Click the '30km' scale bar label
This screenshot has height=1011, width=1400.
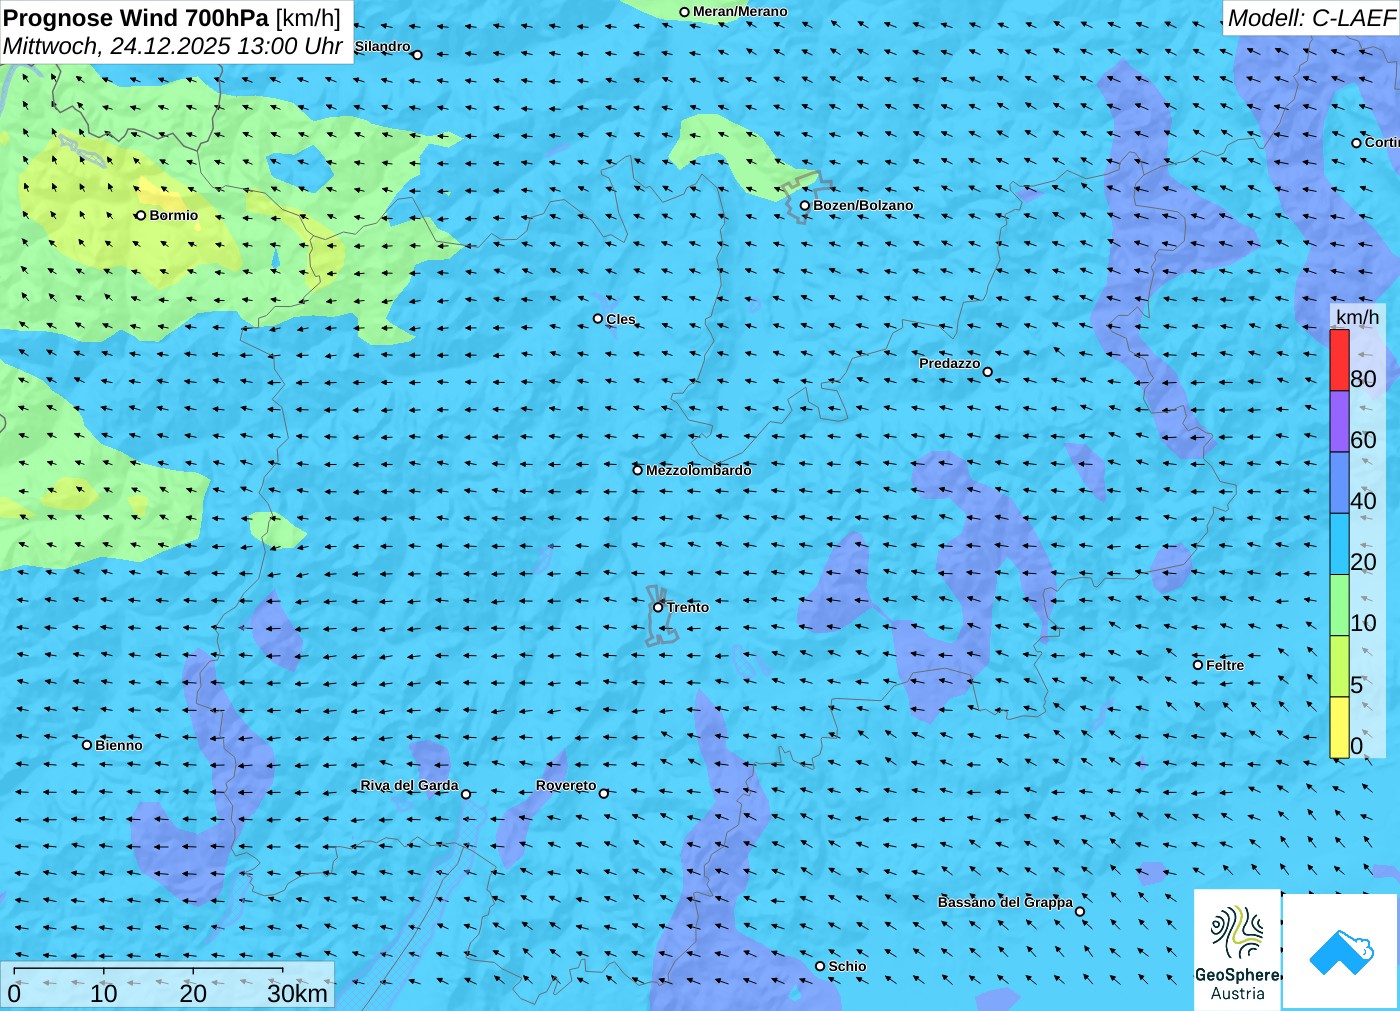297,993
